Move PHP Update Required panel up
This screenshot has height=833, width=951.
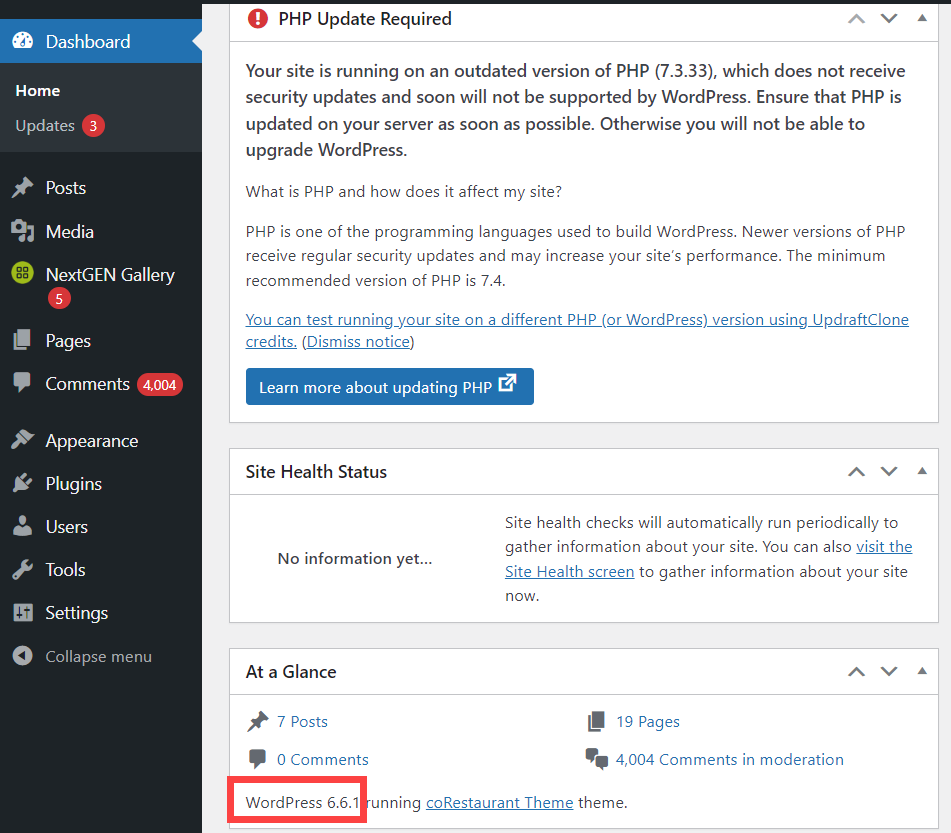tap(856, 19)
